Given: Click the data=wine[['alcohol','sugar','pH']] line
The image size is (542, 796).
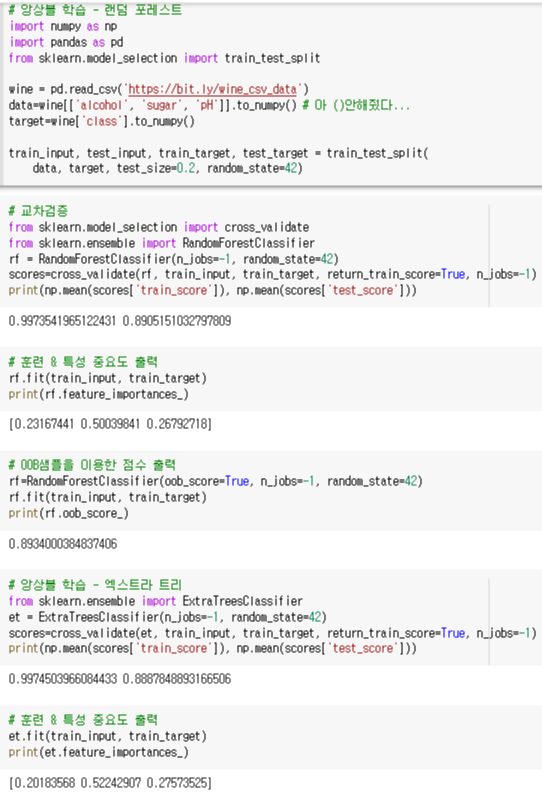Looking at the screenshot, I should 209,105.
